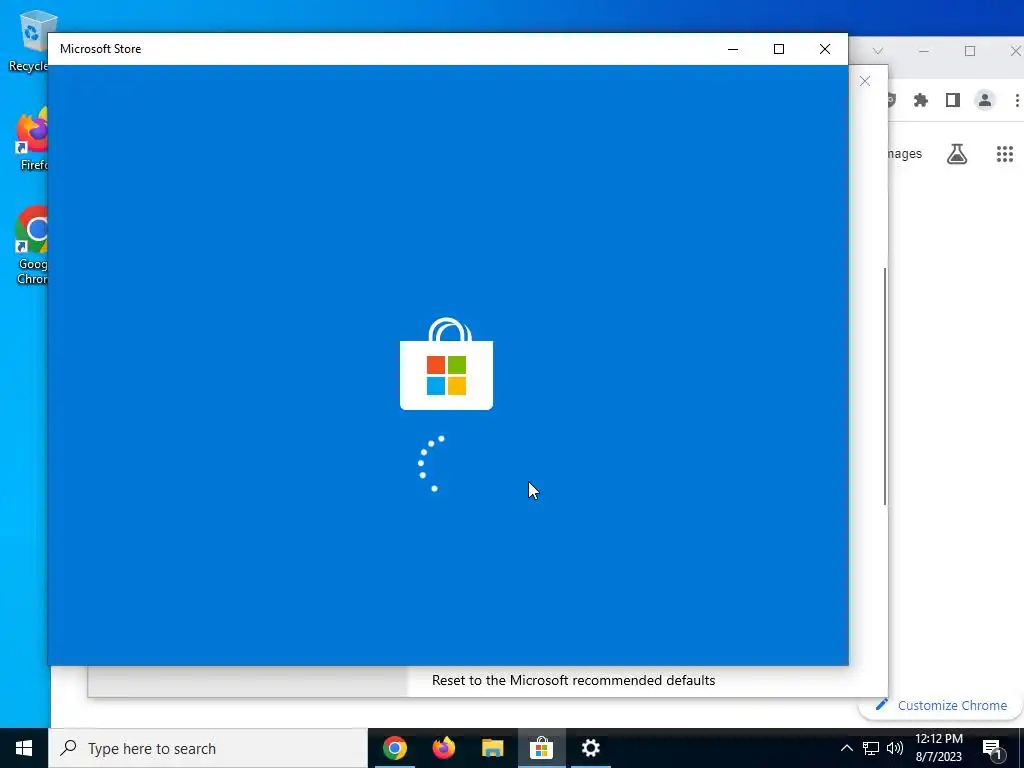Viewport: 1024px width, 768px height.
Task: Click Customize Chrome button
Action: click(x=942, y=705)
